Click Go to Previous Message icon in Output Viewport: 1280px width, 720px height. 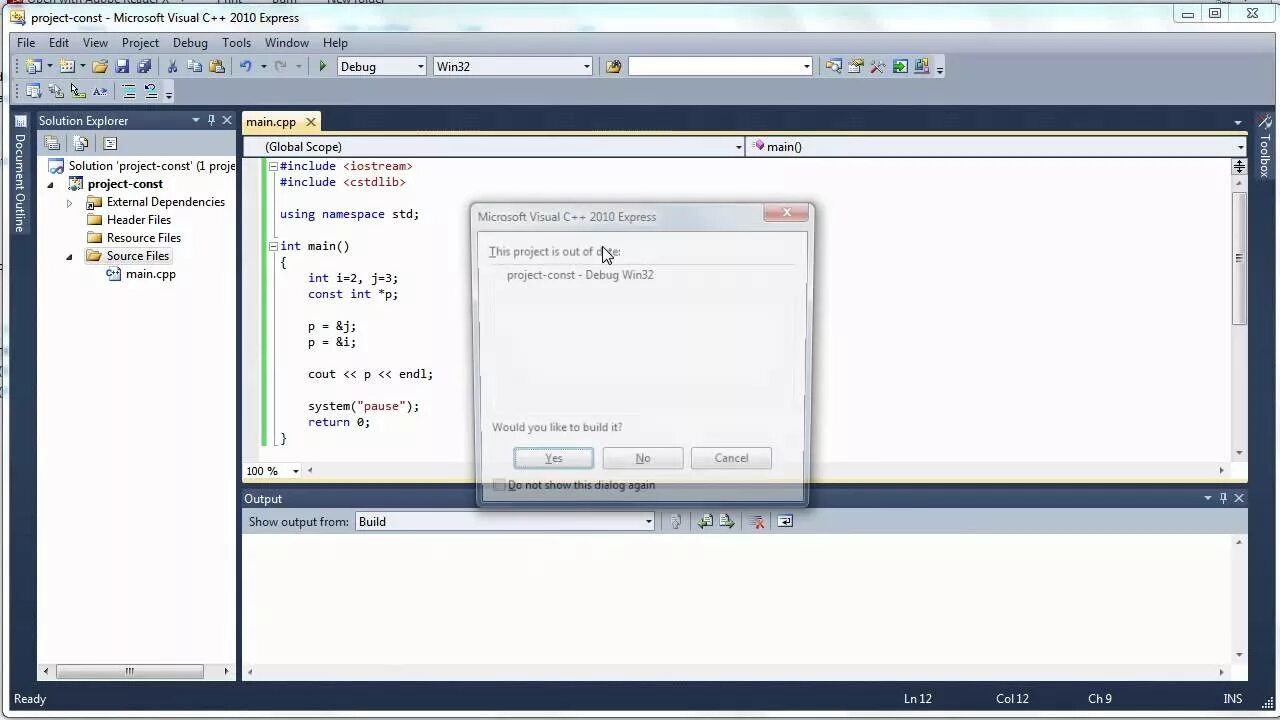[706, 521]
